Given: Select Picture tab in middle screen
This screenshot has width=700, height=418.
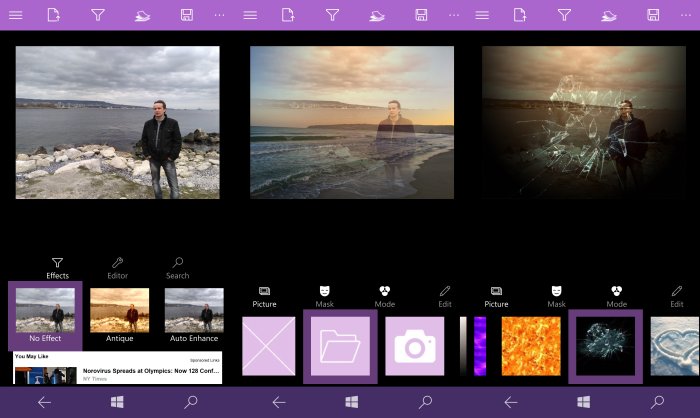Looking at the screenshot, I should [x=264, y=297].
